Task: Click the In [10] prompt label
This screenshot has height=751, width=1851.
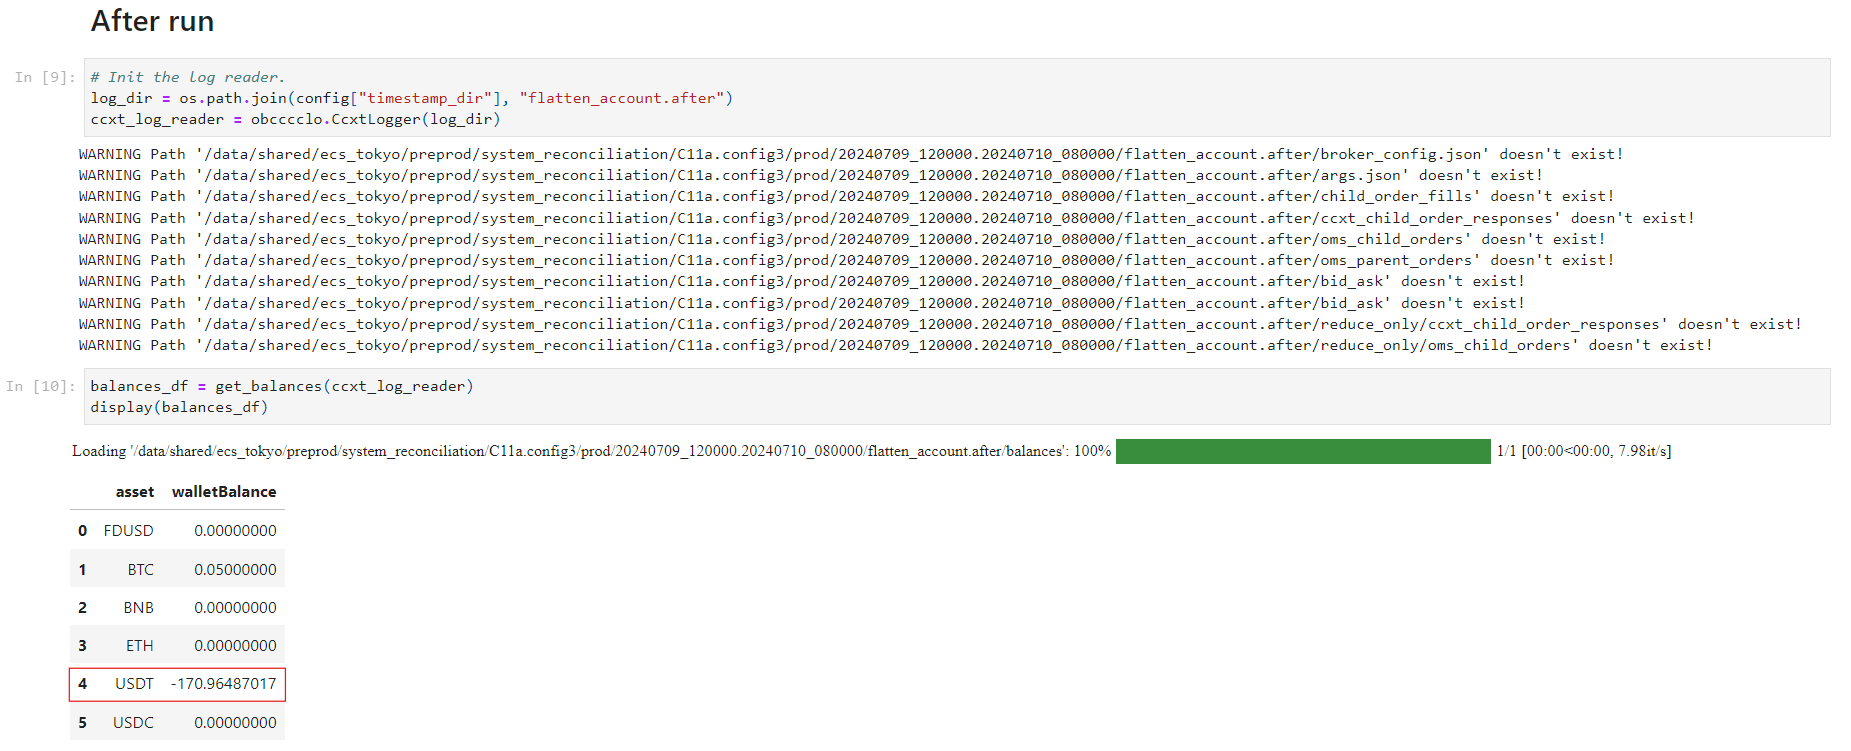Action: point(40,386)
